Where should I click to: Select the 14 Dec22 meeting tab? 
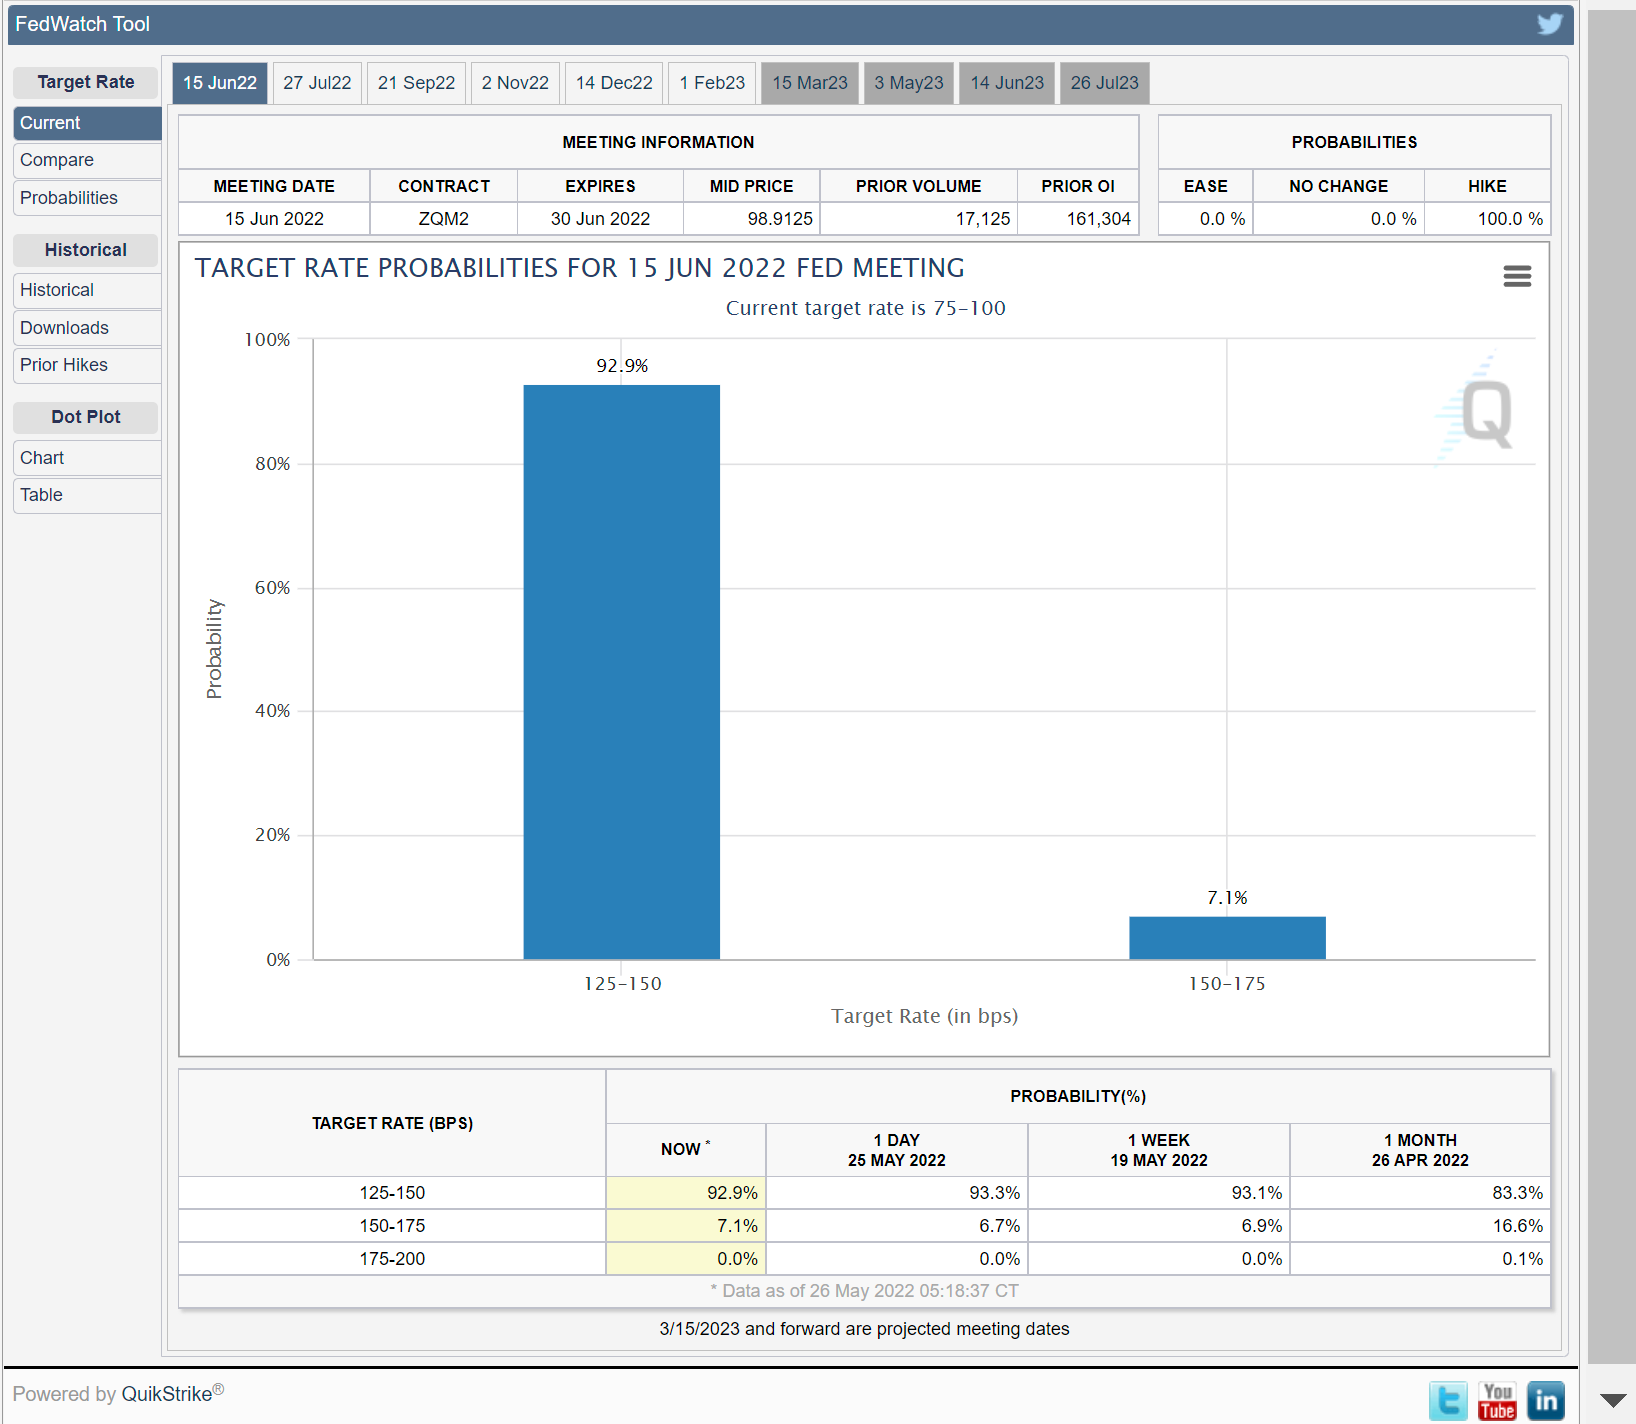point(613,83)
